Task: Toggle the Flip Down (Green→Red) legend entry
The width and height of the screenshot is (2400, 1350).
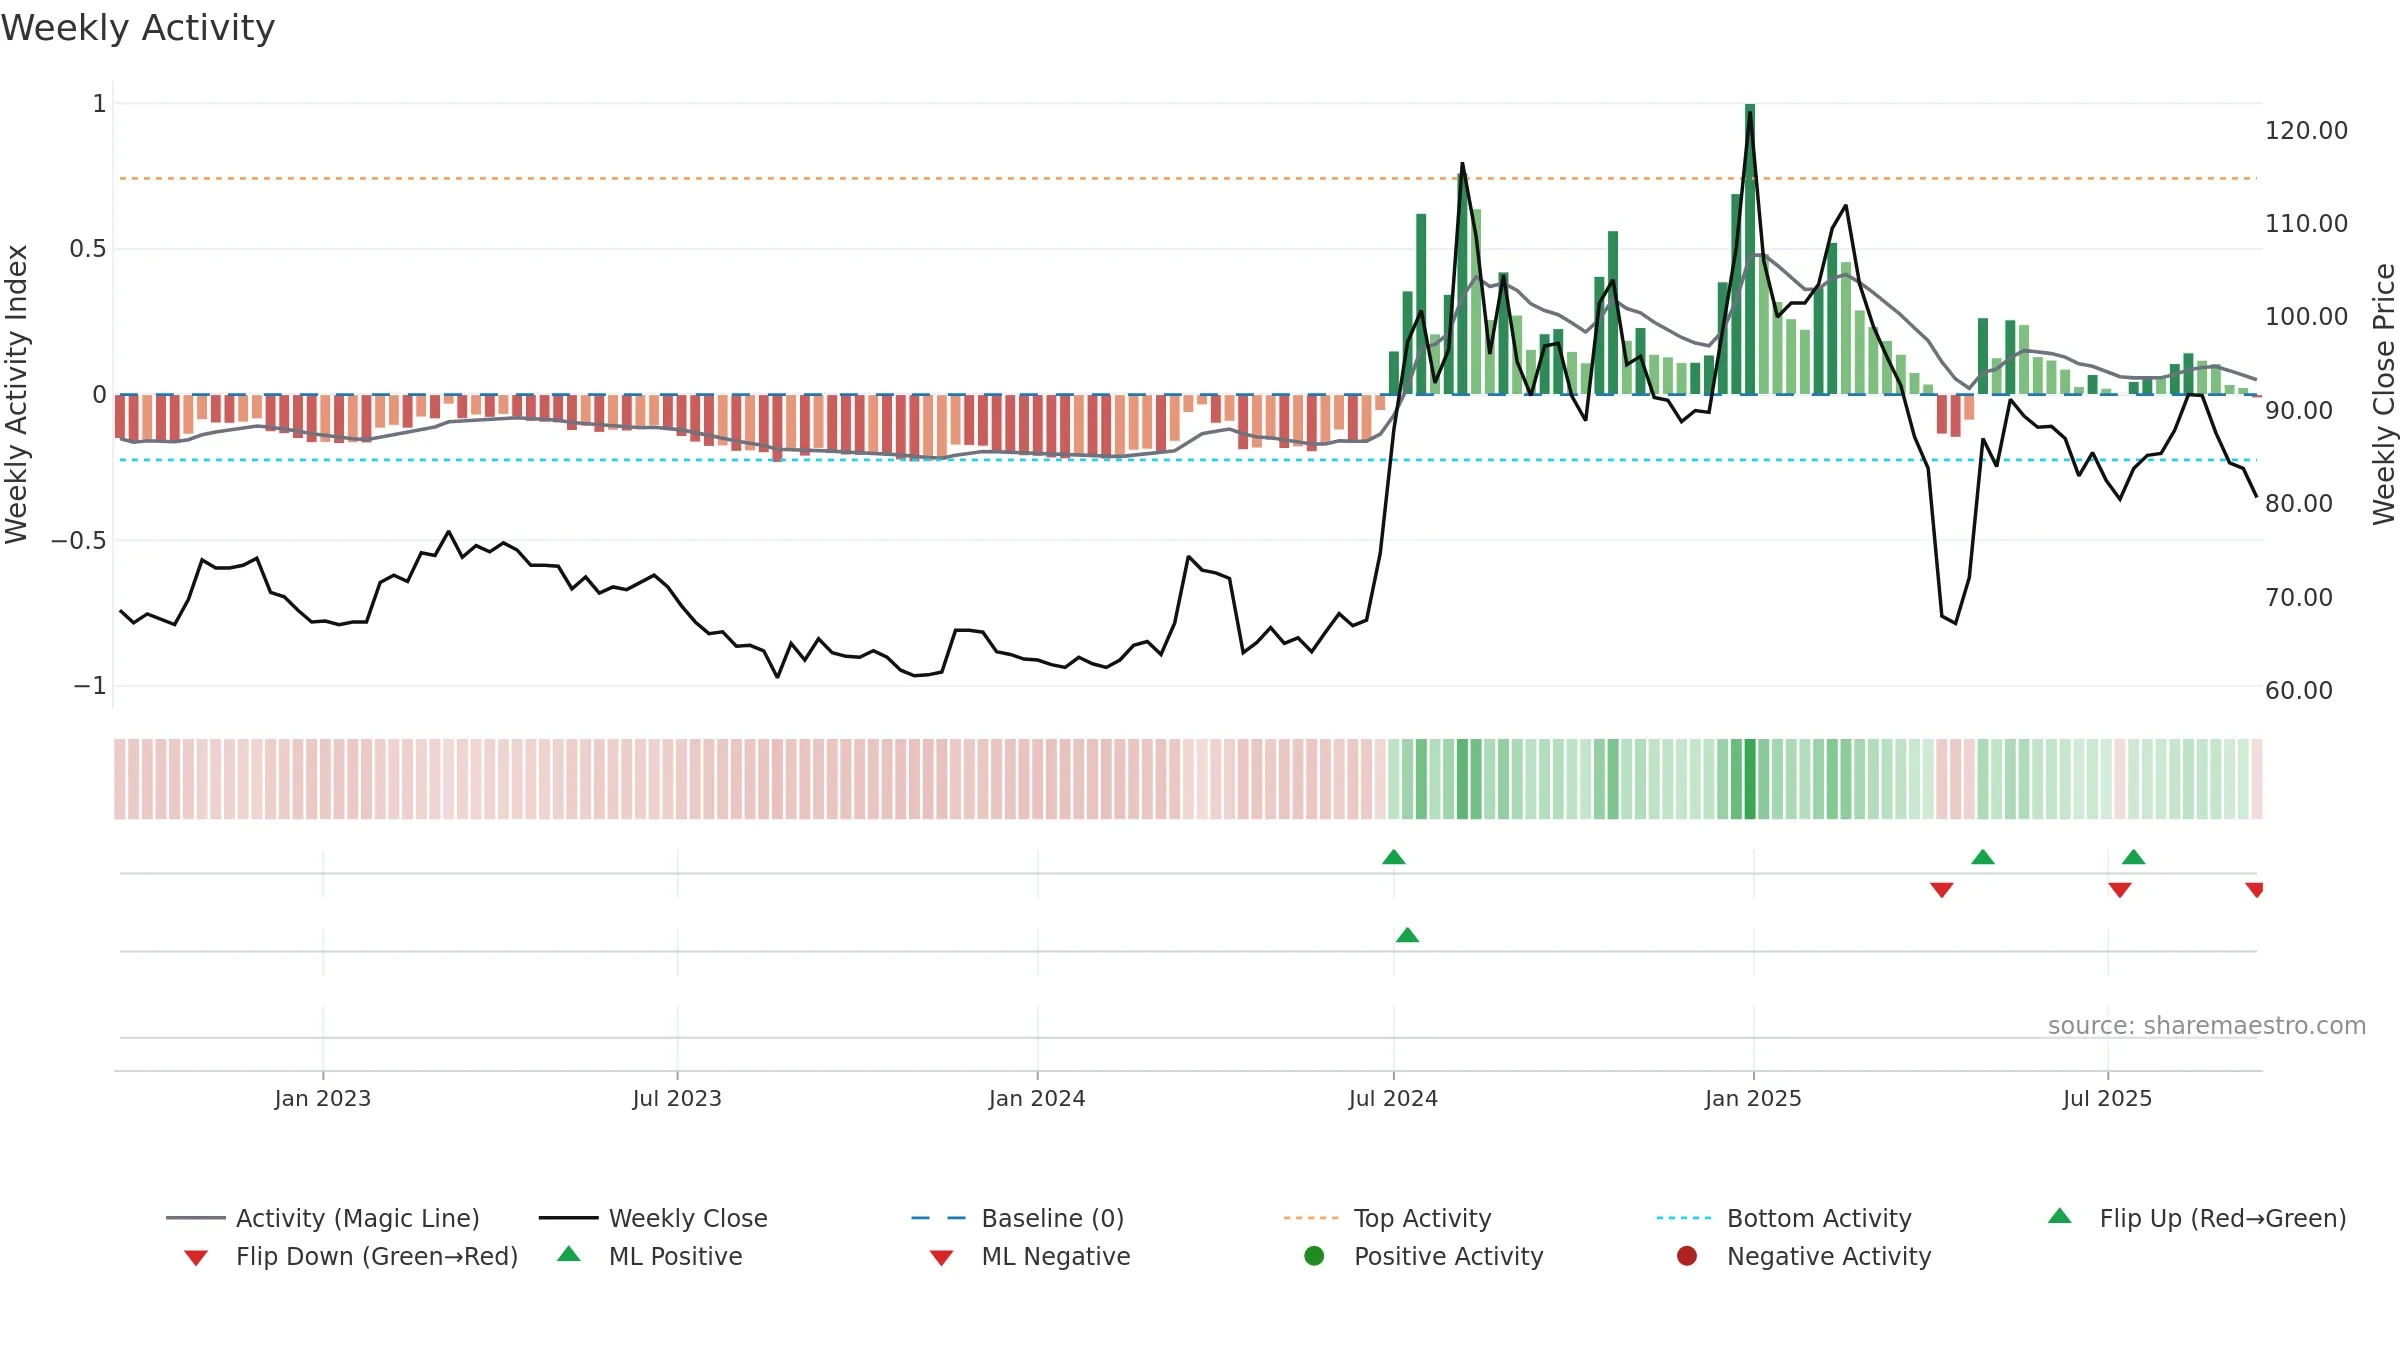Action: click(x=351, y=1256)
